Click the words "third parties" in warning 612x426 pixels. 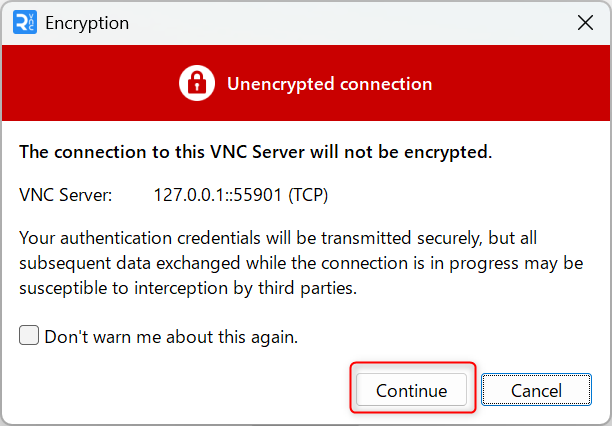(x=308, y=289)
